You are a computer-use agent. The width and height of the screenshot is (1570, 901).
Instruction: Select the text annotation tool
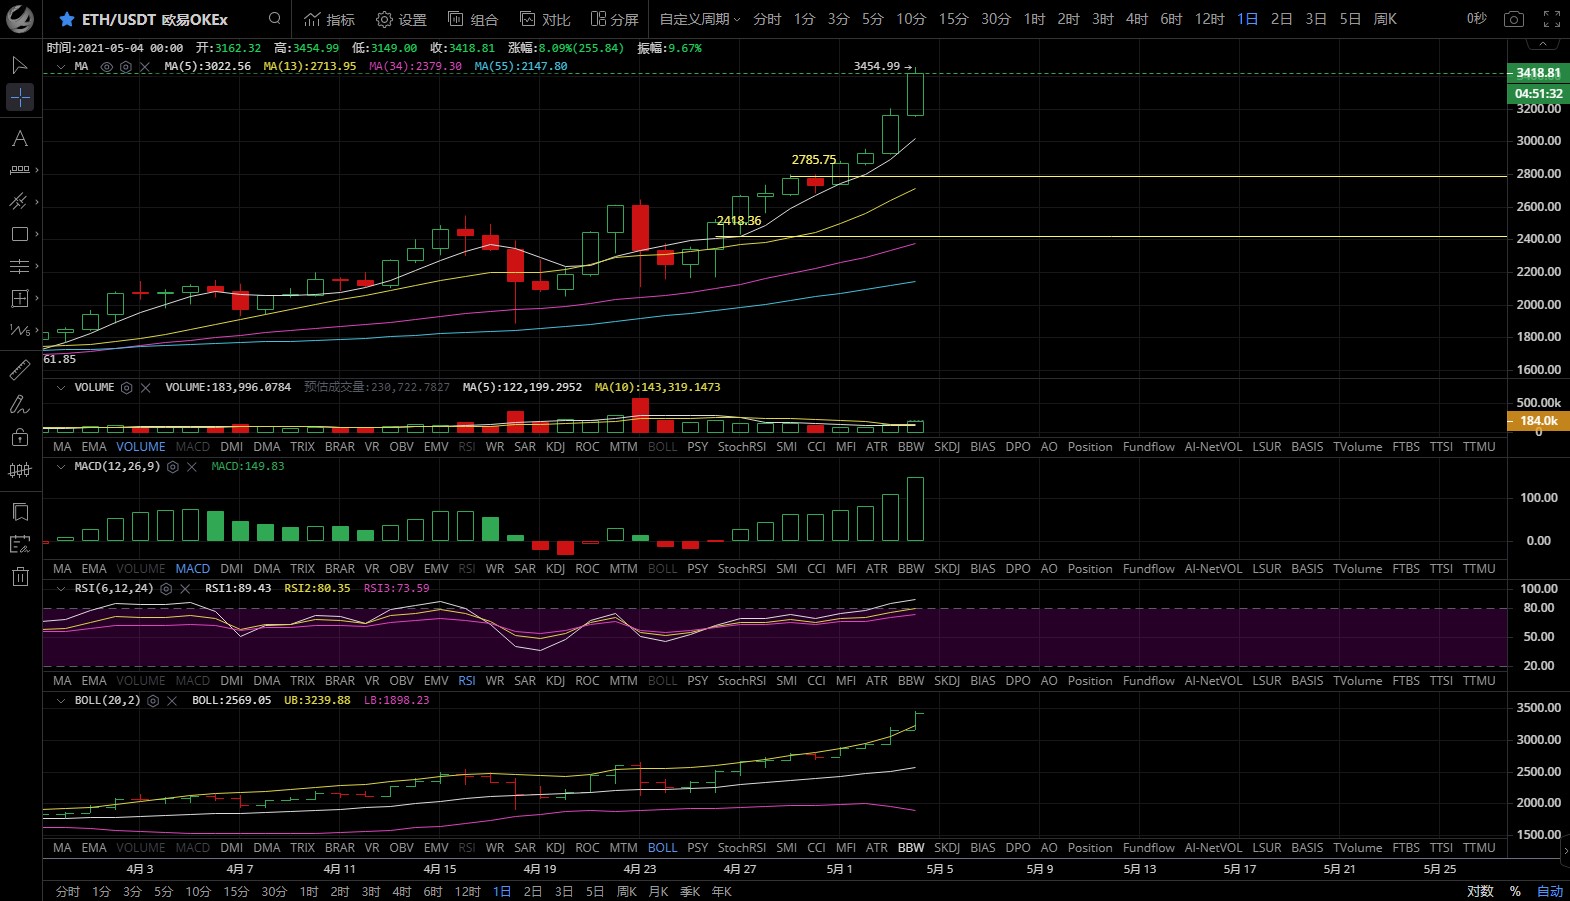(20, 139)
